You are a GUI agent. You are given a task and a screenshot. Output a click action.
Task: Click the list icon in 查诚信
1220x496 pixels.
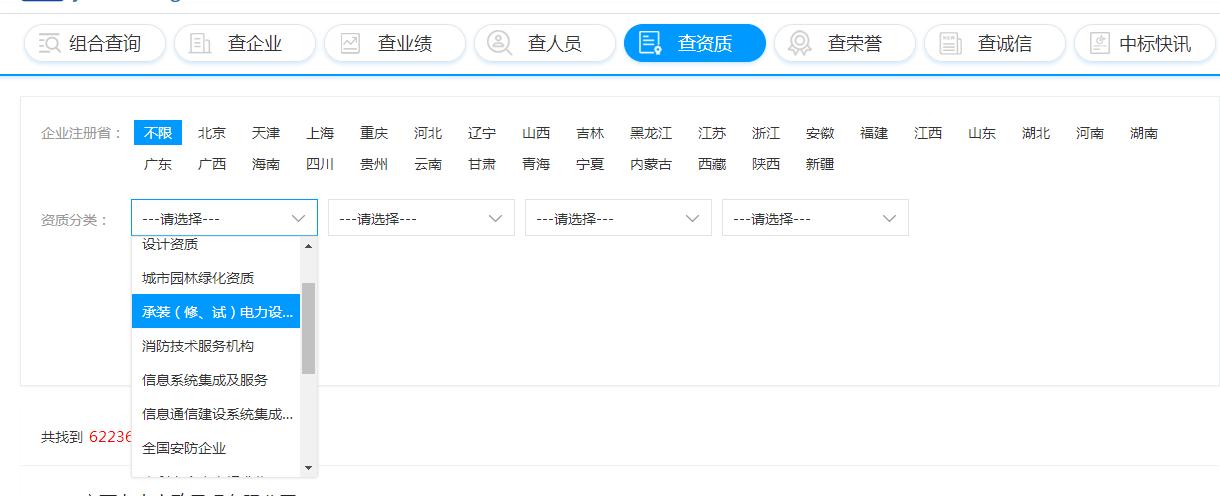(950, 43)
